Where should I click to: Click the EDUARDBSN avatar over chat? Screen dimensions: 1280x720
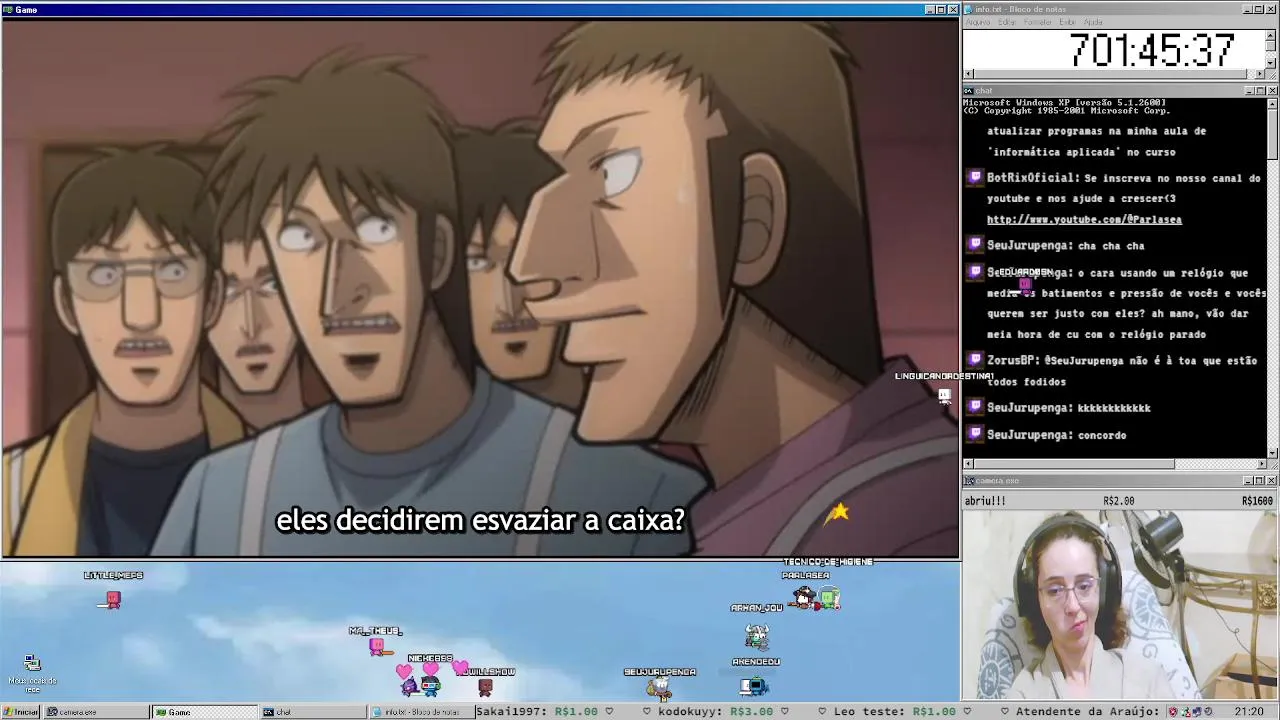1024,286
